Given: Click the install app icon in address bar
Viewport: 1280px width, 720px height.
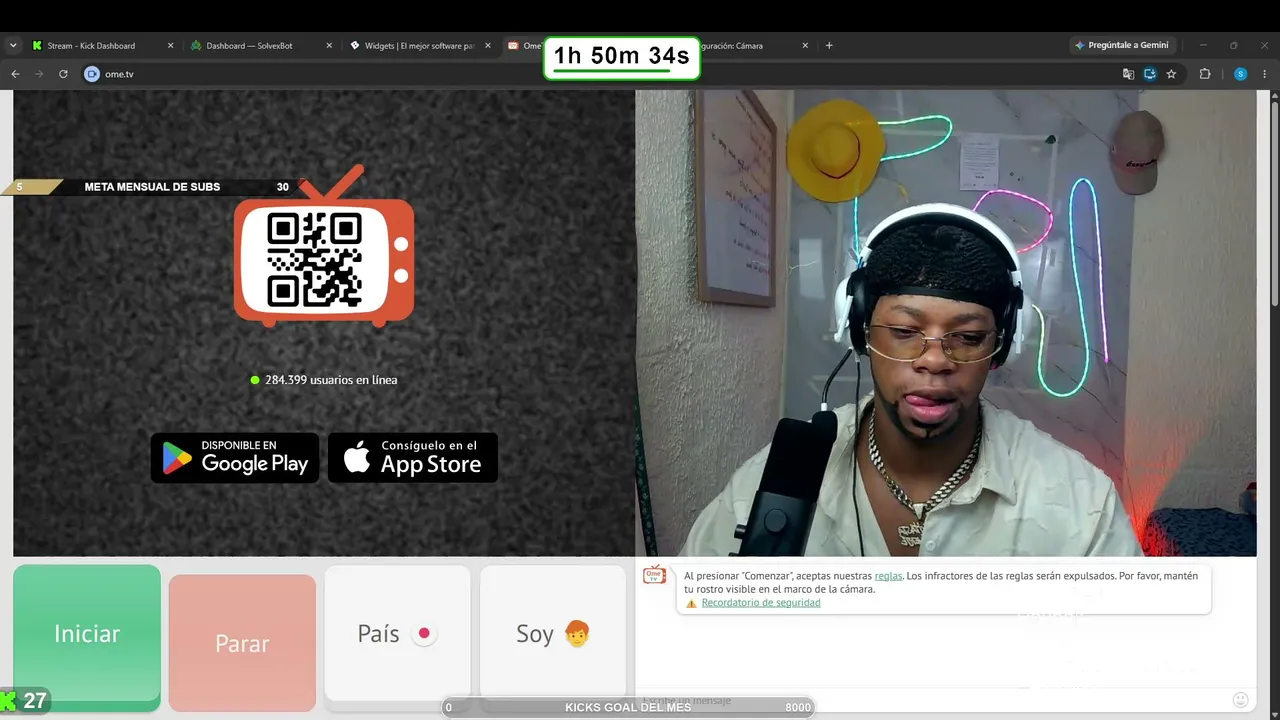Looking at the screenshot, I should [1150, 74].
